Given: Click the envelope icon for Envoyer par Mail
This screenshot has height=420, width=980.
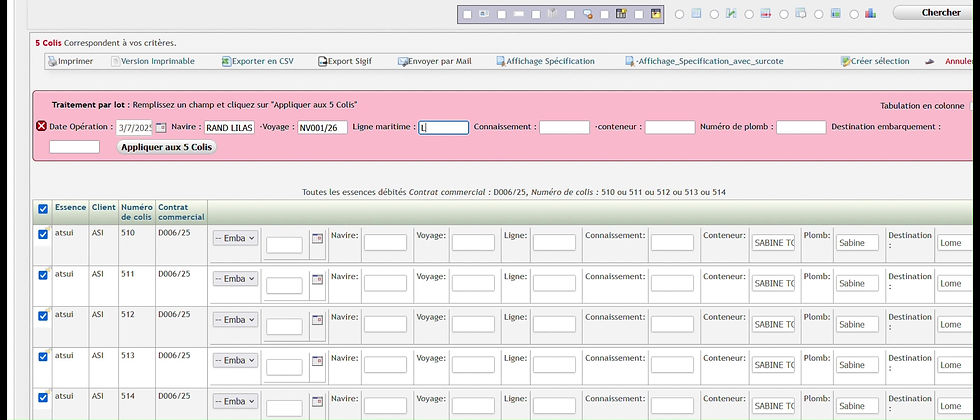Looking at the screenshot, I should pos(402,61).
